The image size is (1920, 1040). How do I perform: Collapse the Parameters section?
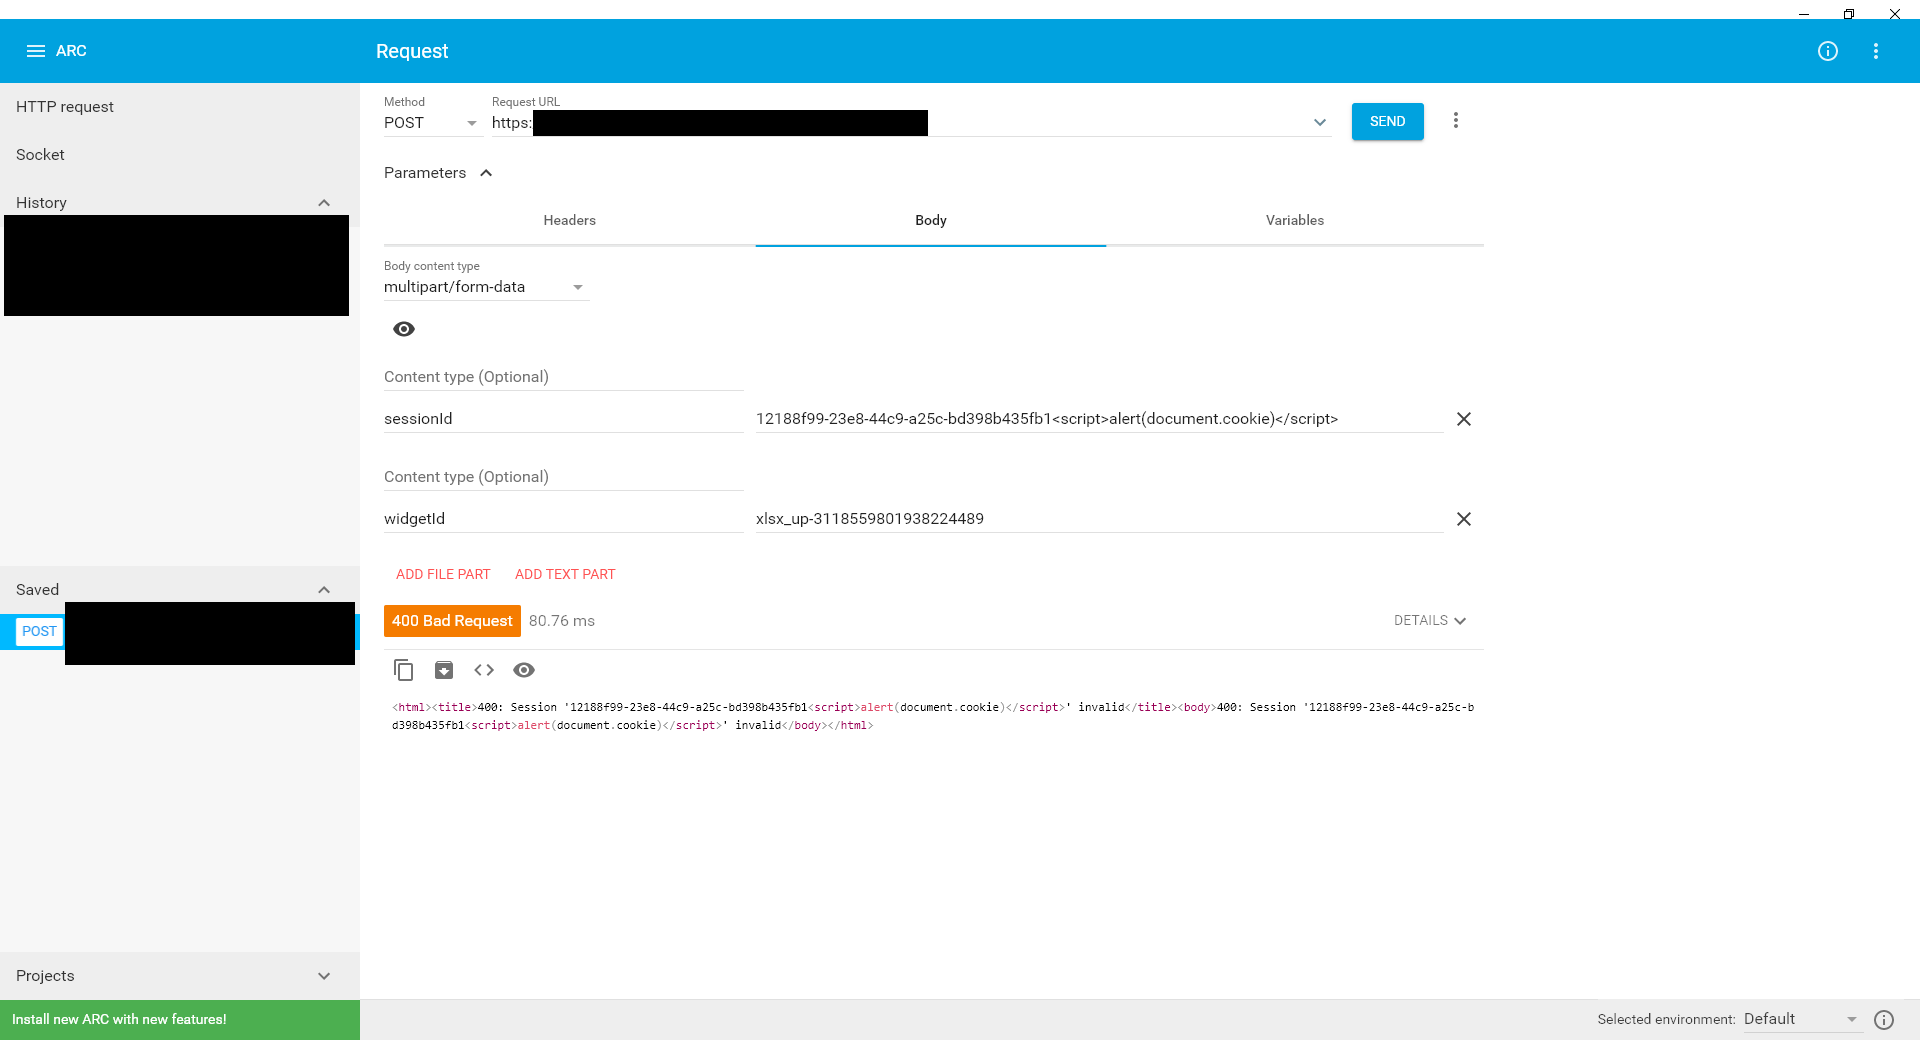[x=486, y=172]
